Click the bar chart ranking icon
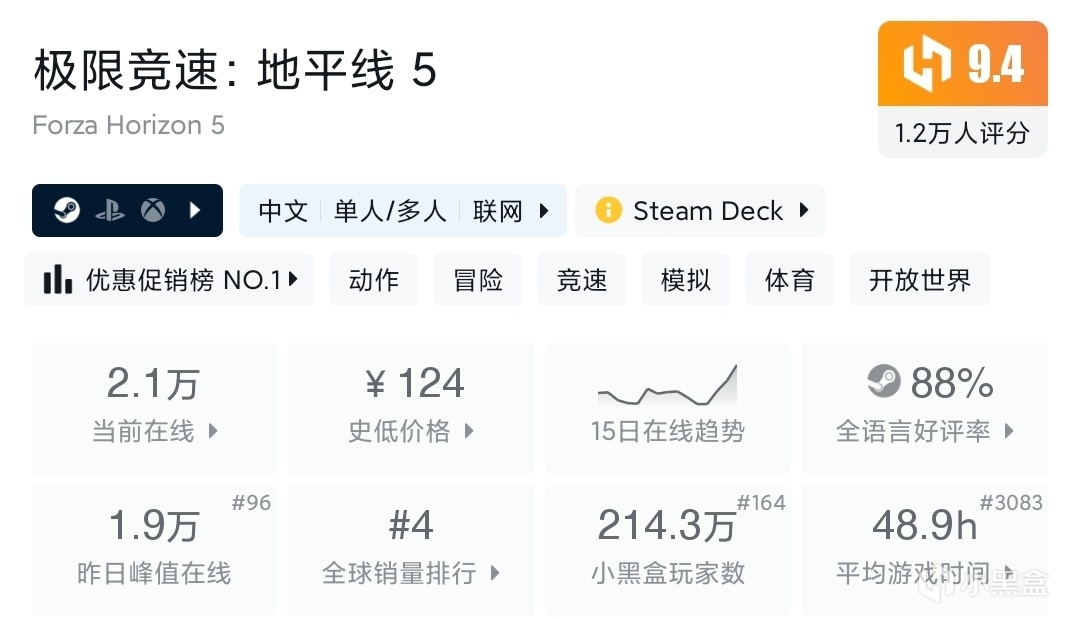The image size is (1080, 619). 57,279
